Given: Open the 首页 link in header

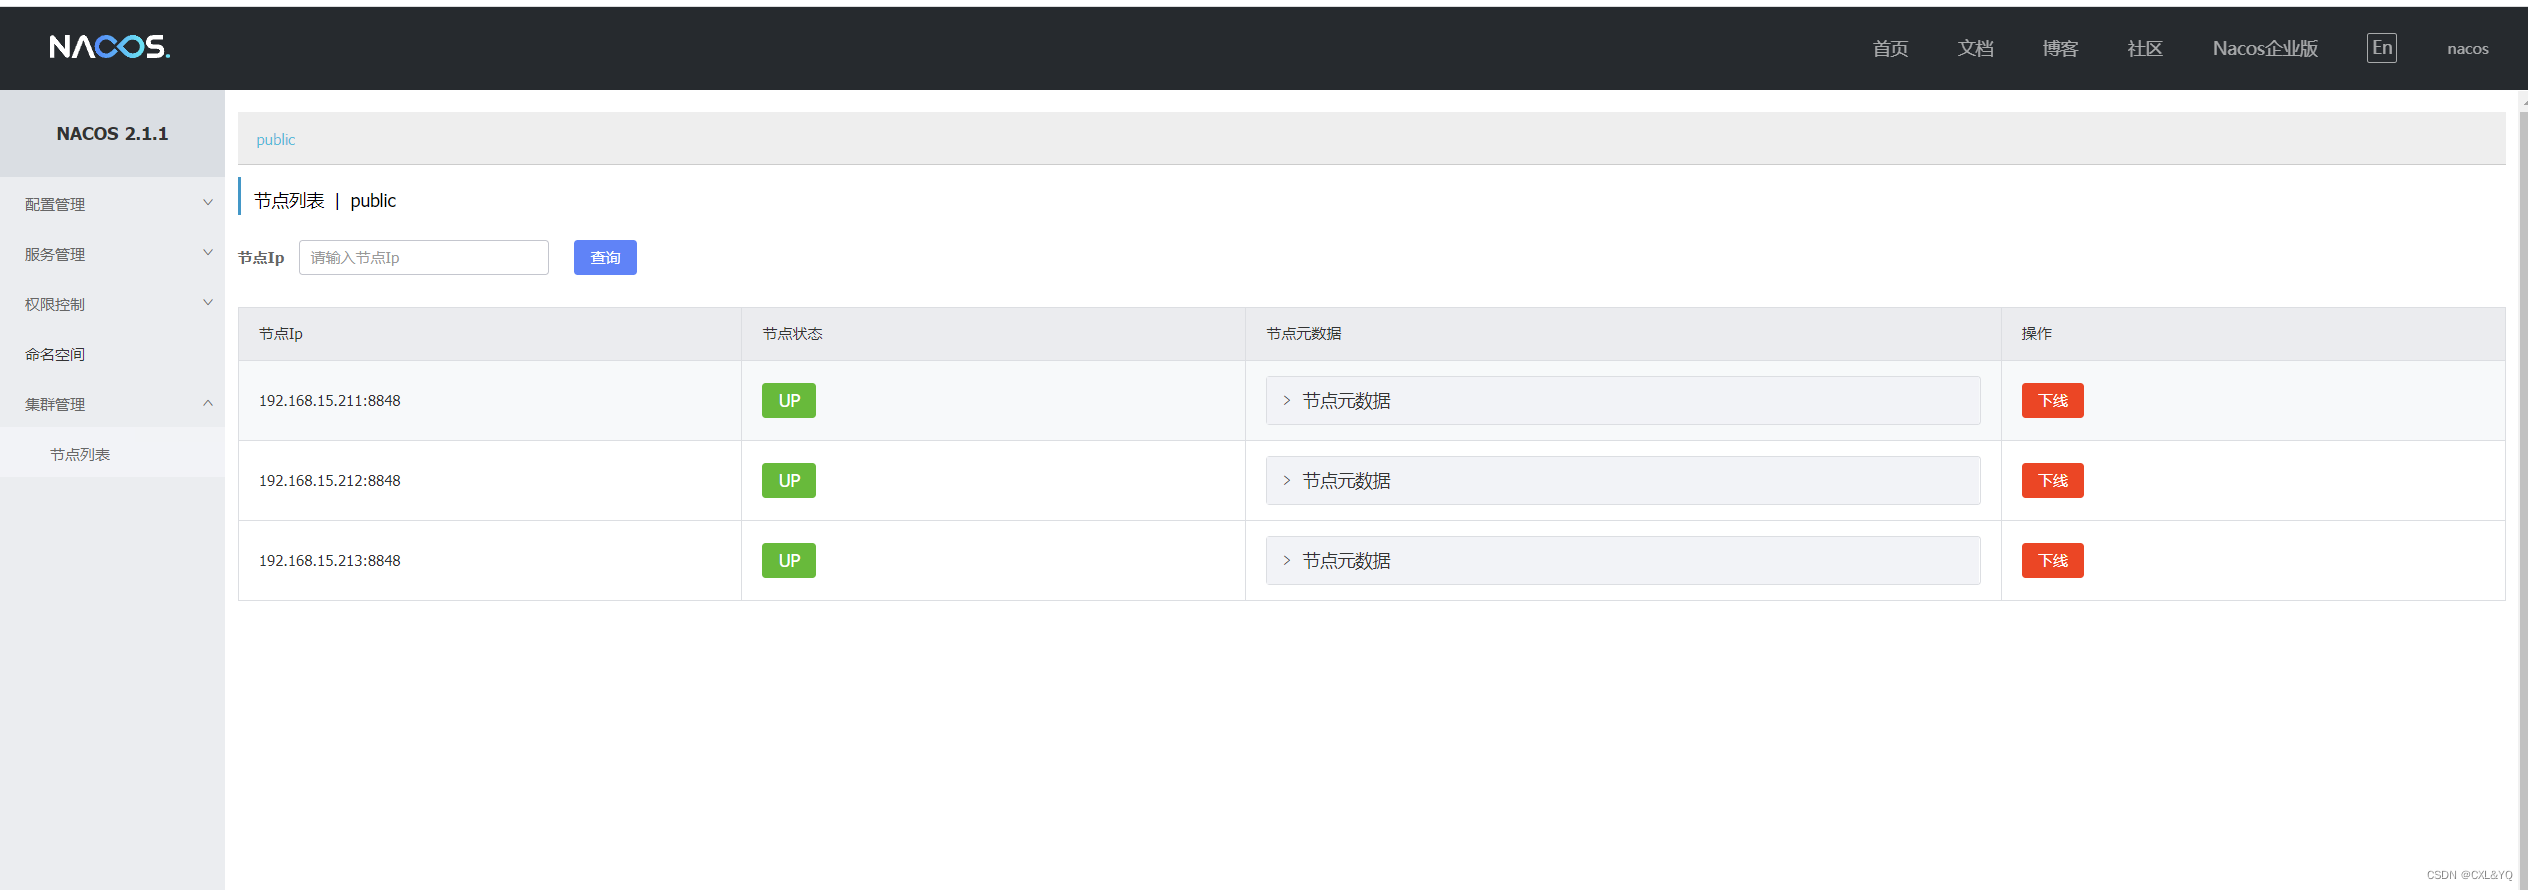Looking at the screenshot, I should [x=1890, y=48].
